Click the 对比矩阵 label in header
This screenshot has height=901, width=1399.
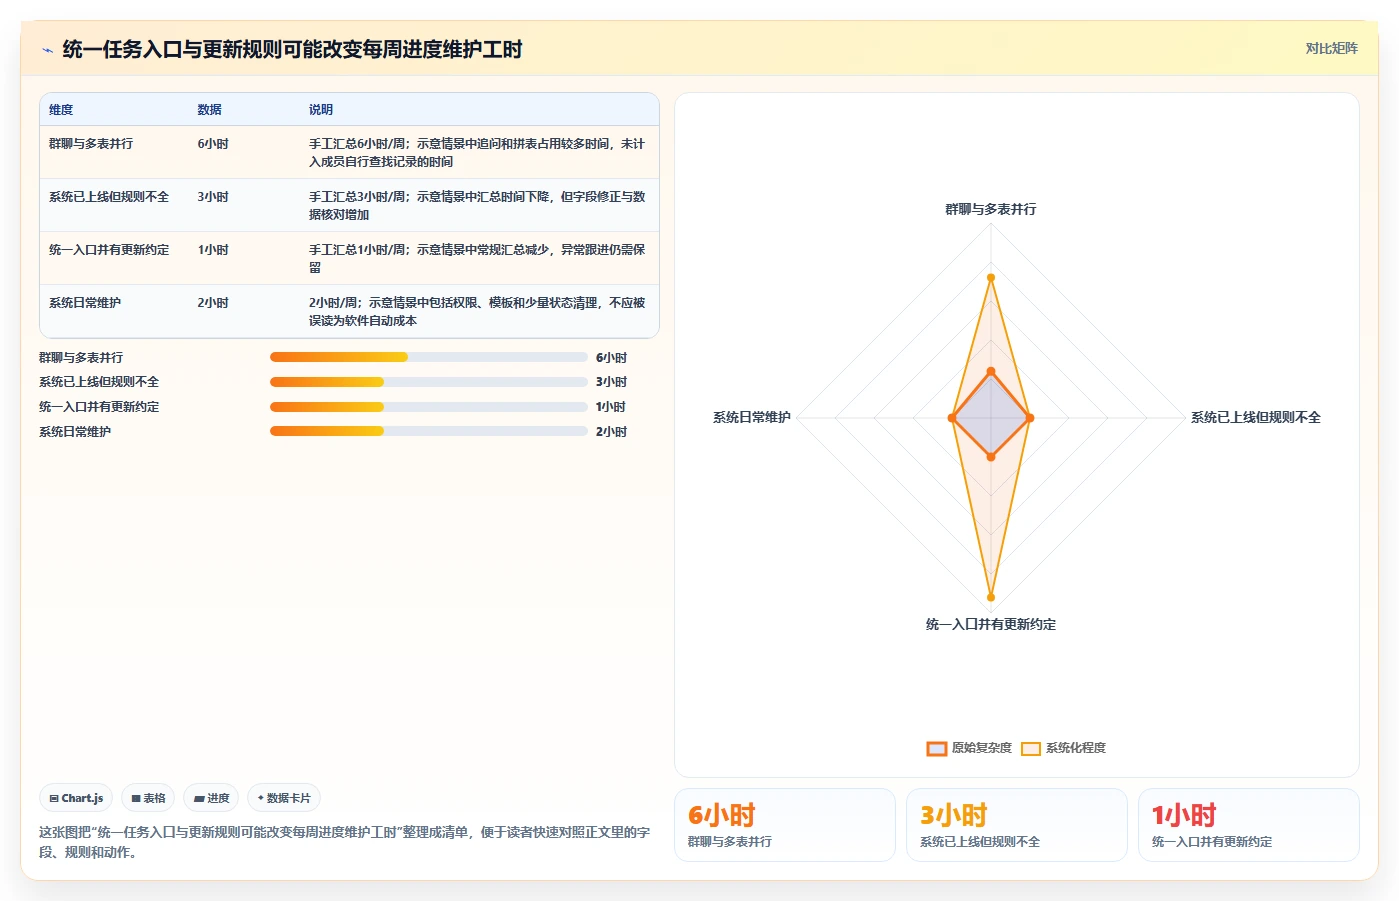coord(1331,48)
